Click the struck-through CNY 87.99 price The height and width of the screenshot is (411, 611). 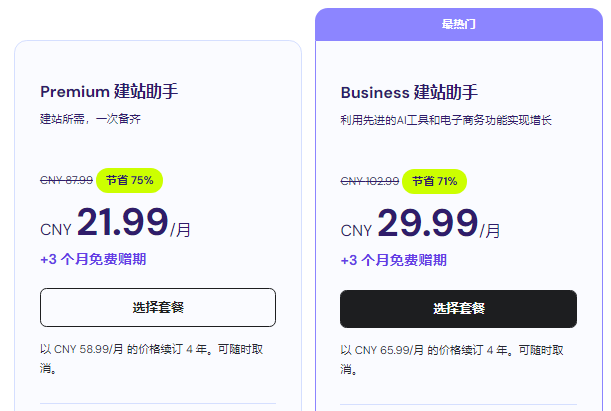(66, 181)
